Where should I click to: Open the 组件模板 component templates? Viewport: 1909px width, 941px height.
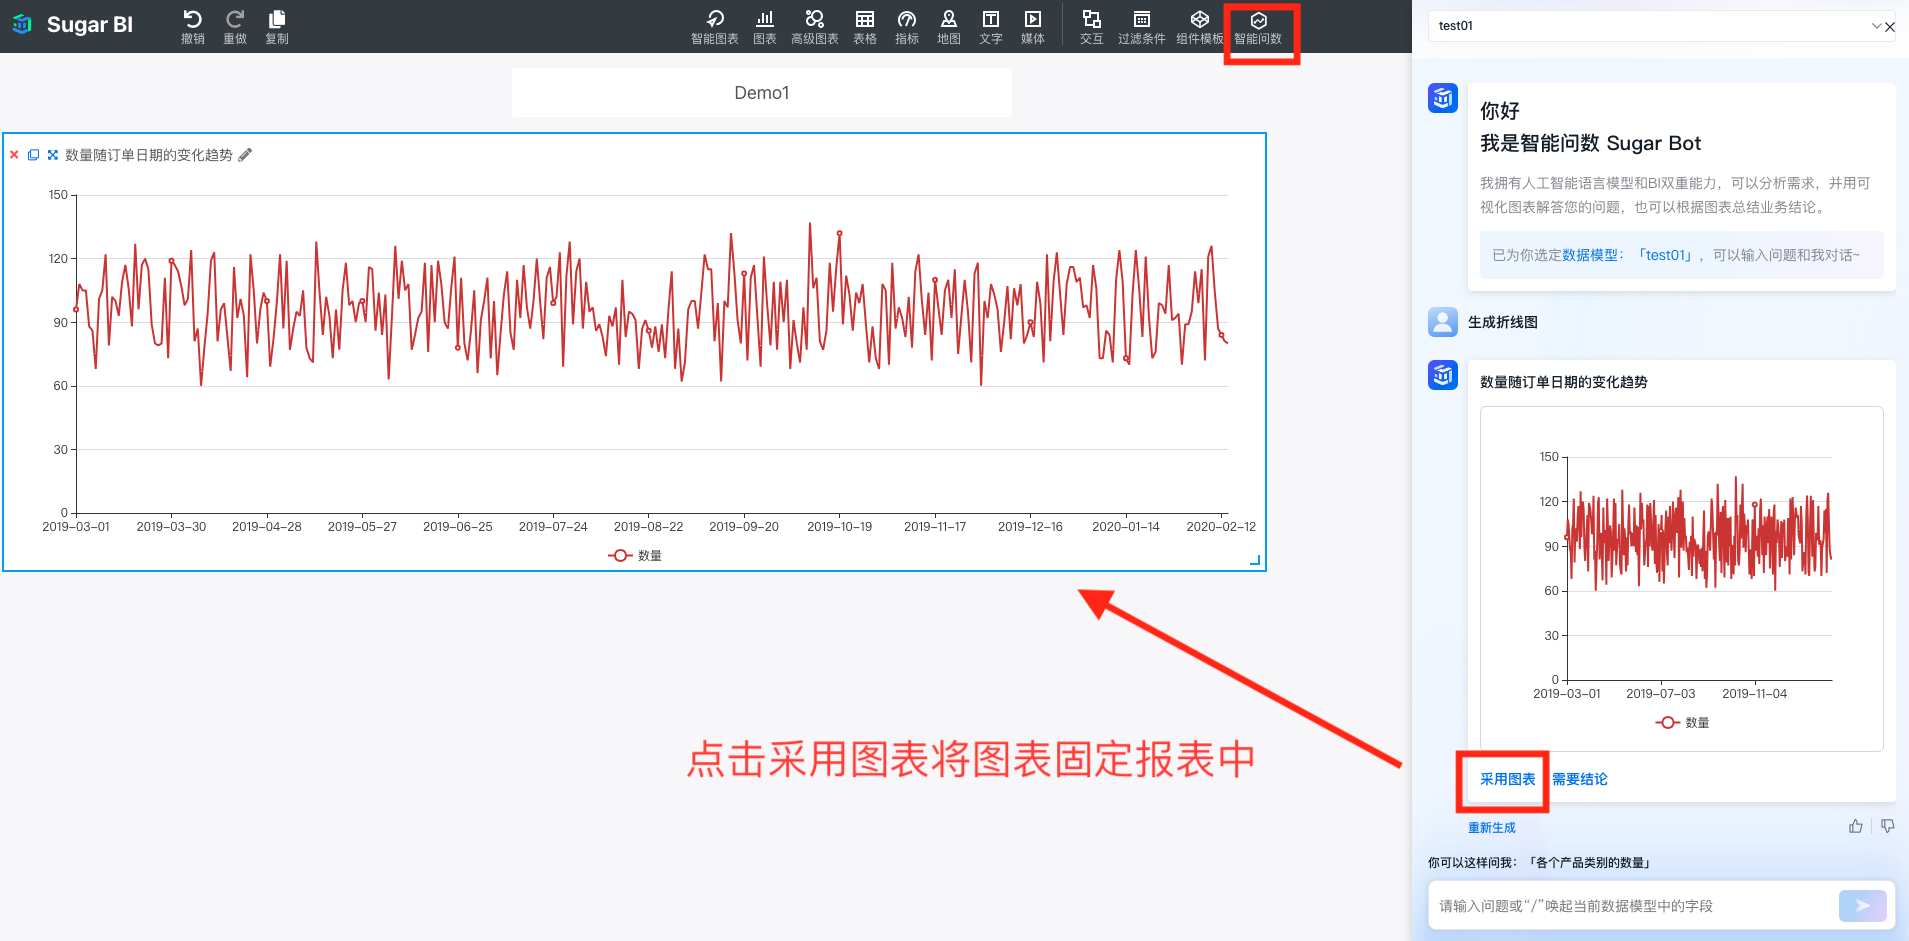coord(1200,27)
